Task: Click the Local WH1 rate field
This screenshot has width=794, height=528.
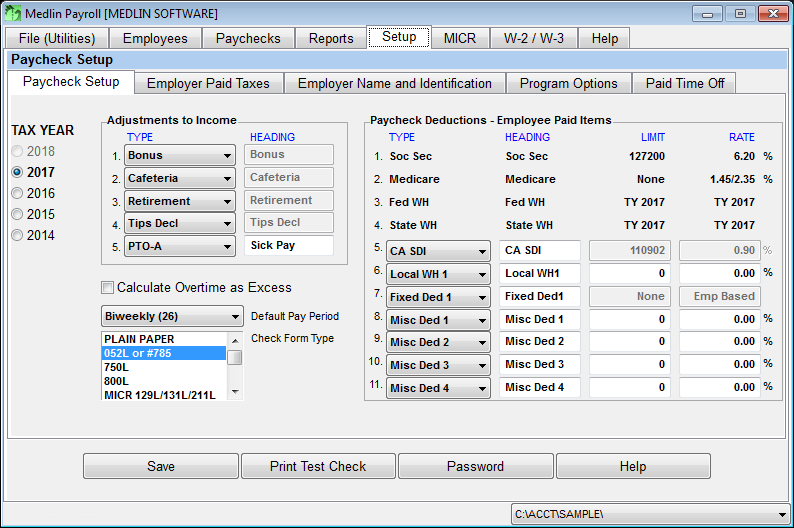Action: [x=720, y=274]
